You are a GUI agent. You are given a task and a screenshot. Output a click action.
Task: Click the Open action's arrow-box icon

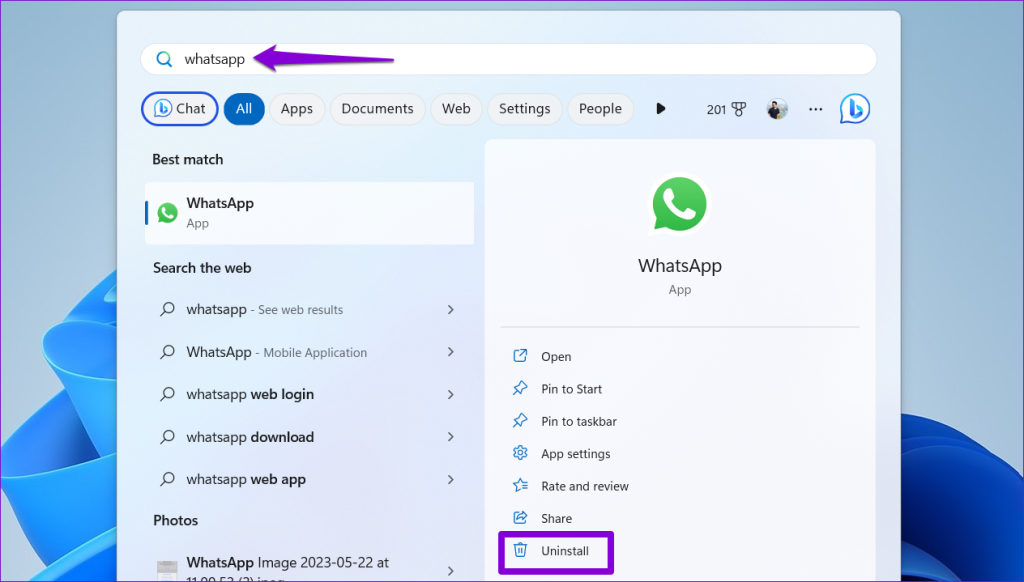[520, 356]
